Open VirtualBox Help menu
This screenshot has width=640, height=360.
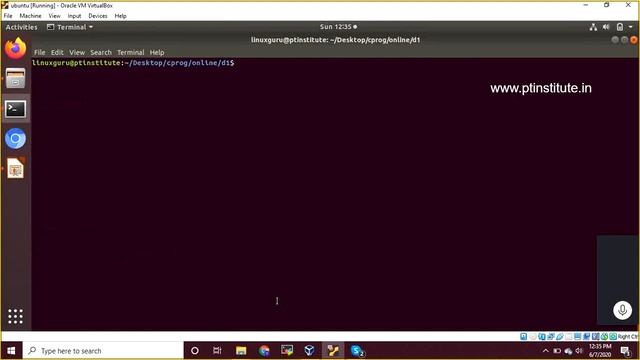tap(120, 16)
